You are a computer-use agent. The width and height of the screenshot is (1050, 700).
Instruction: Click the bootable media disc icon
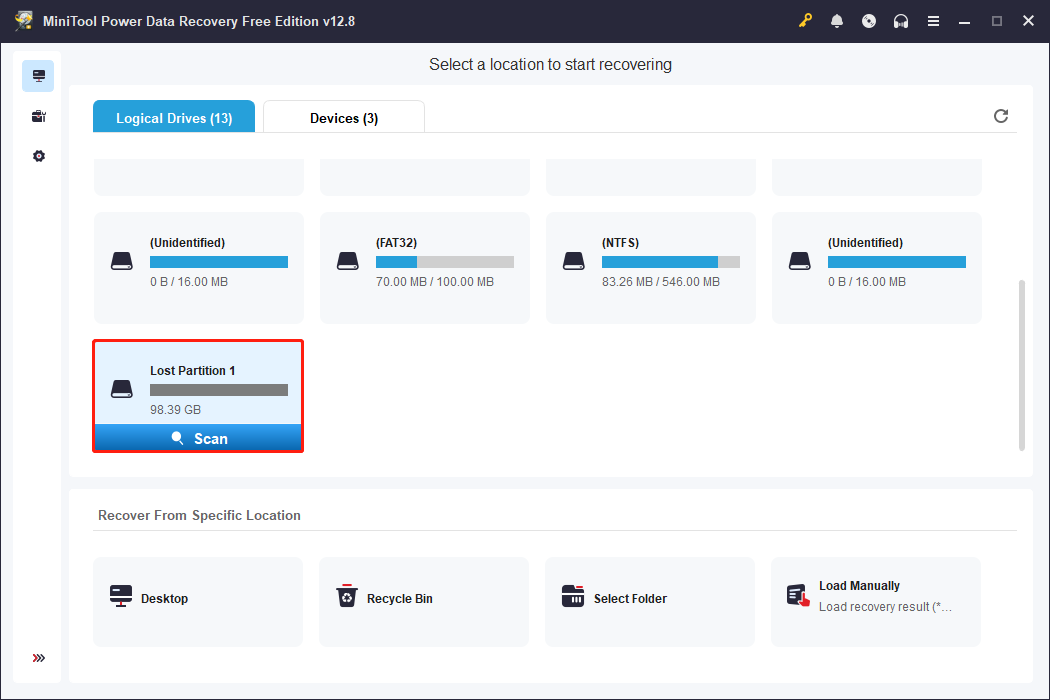click(x=869, y=21)
